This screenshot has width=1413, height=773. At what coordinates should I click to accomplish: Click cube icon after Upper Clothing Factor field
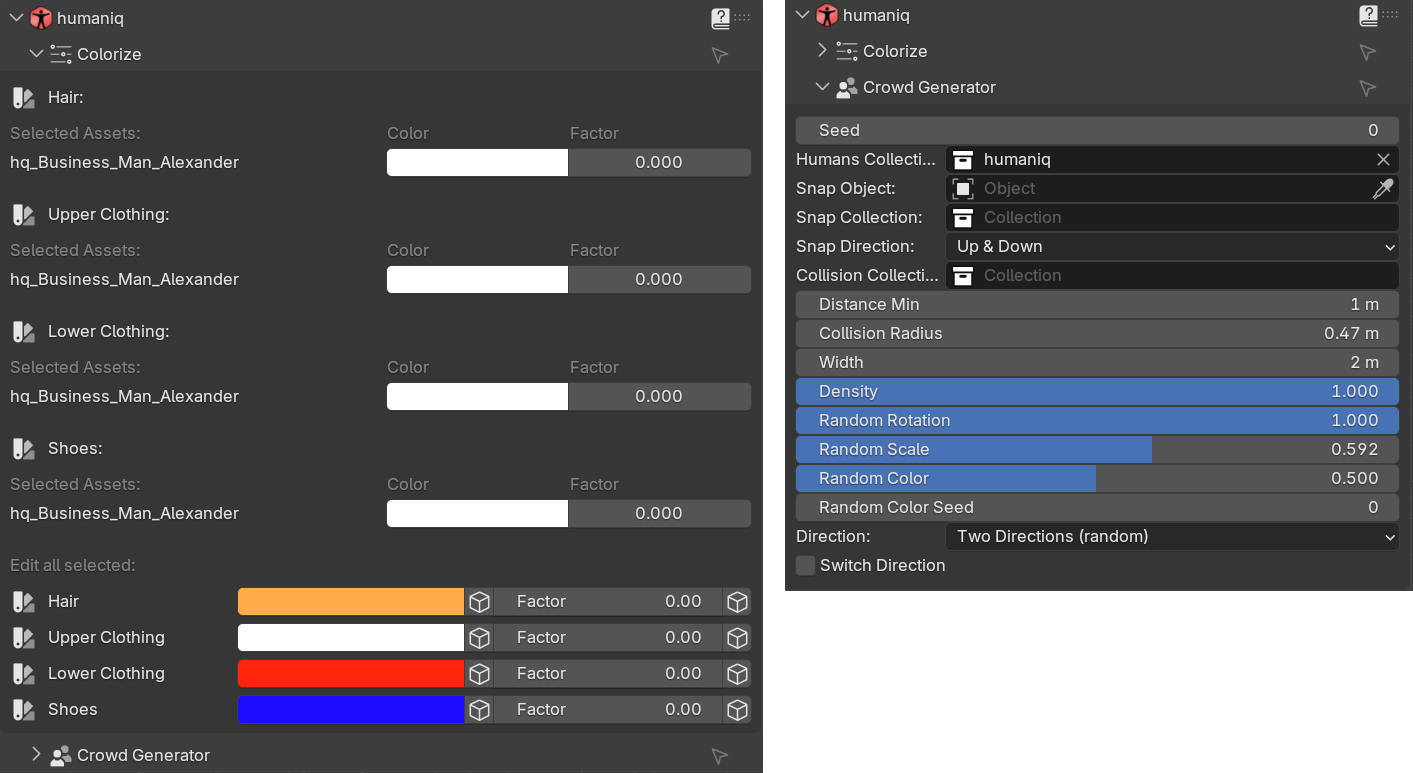[x=737, y=637]
